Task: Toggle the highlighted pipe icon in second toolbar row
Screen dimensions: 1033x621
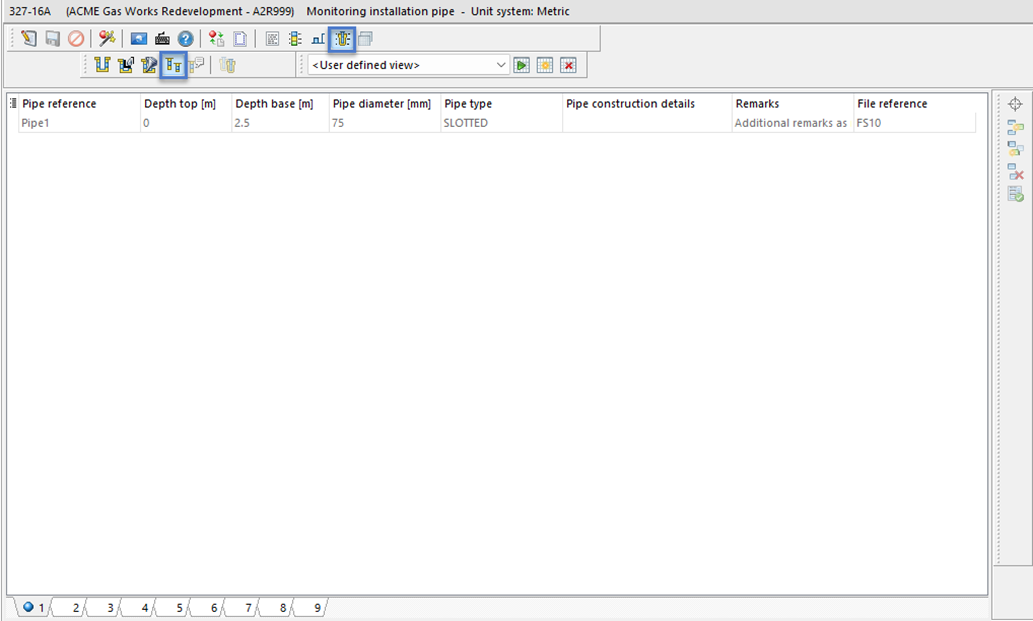Action: point(174,66)
